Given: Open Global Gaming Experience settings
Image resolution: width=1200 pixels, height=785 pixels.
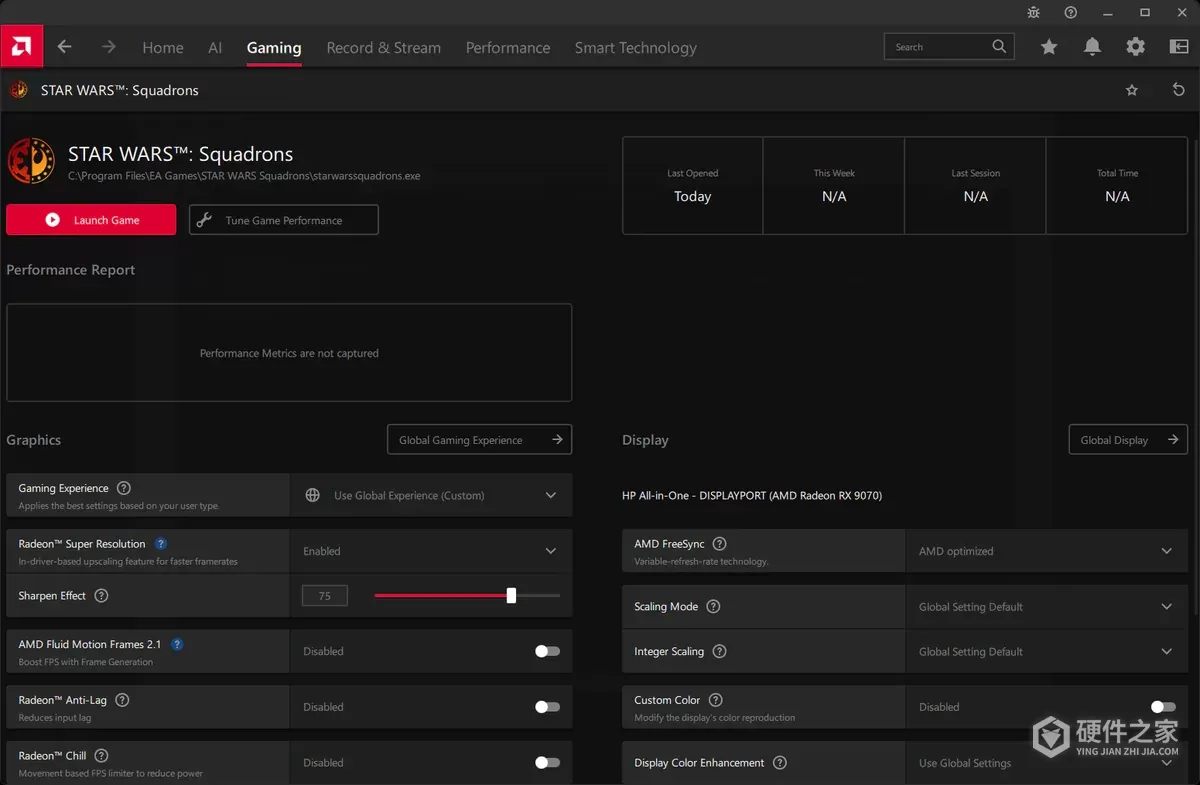Looking at the screenshot, I should tap(480, 440).
